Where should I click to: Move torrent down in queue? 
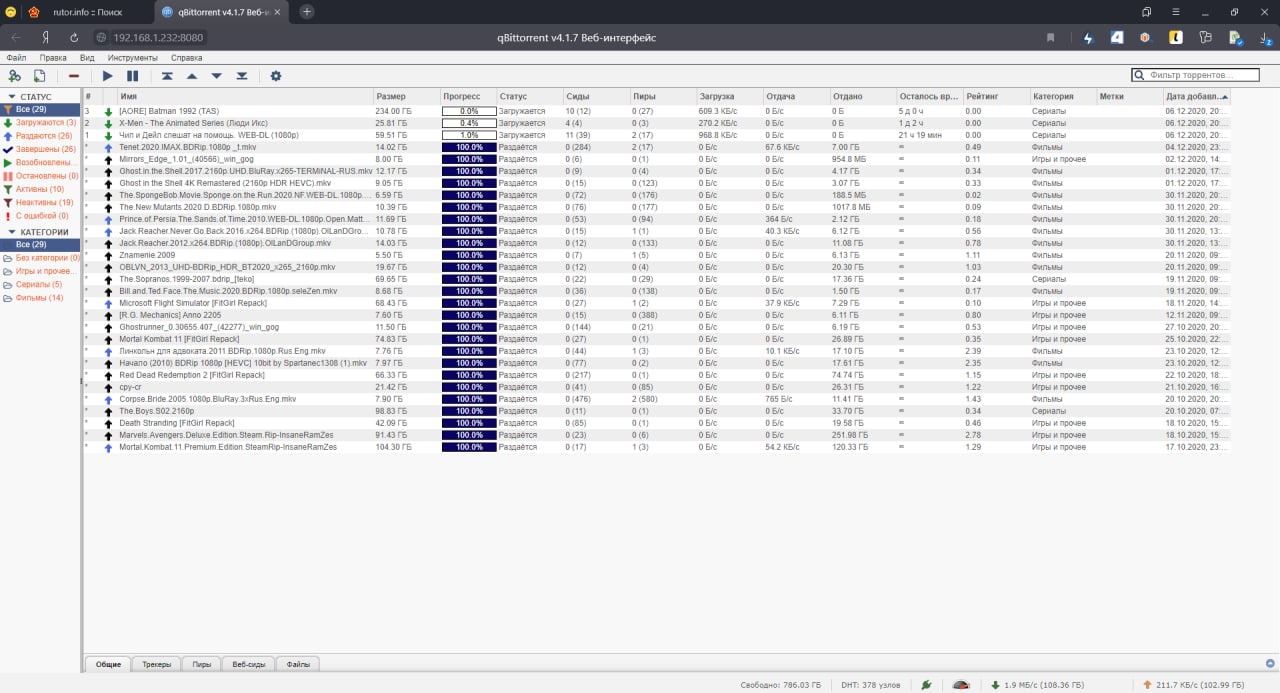click(217, 75)
